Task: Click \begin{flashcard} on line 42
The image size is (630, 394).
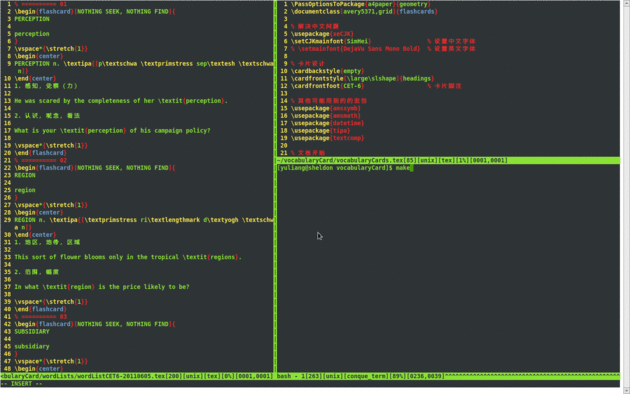Action: pyautogui.click(x=95, y=324)
